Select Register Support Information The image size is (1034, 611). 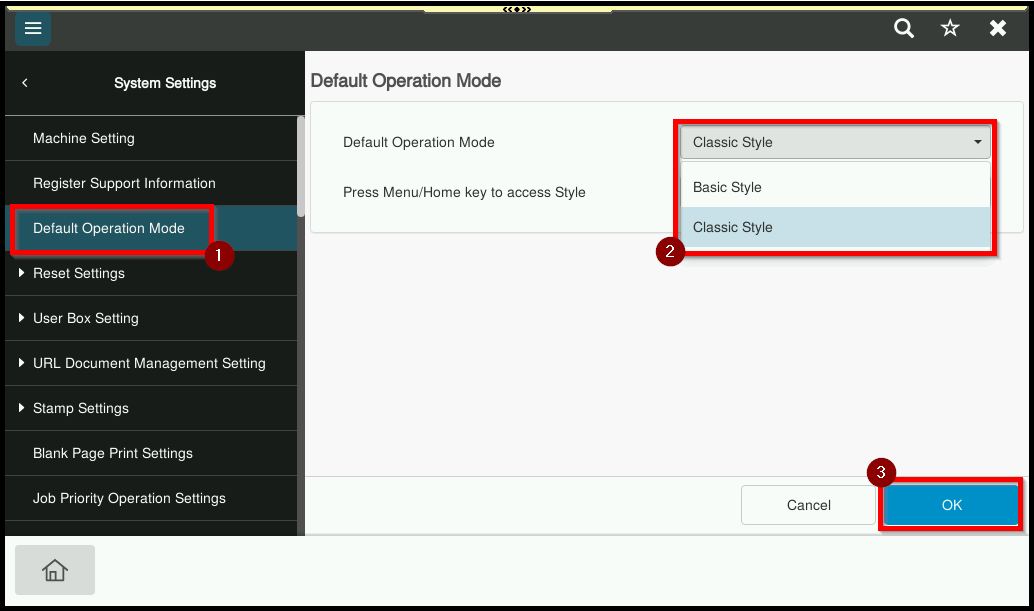point(124,183)
